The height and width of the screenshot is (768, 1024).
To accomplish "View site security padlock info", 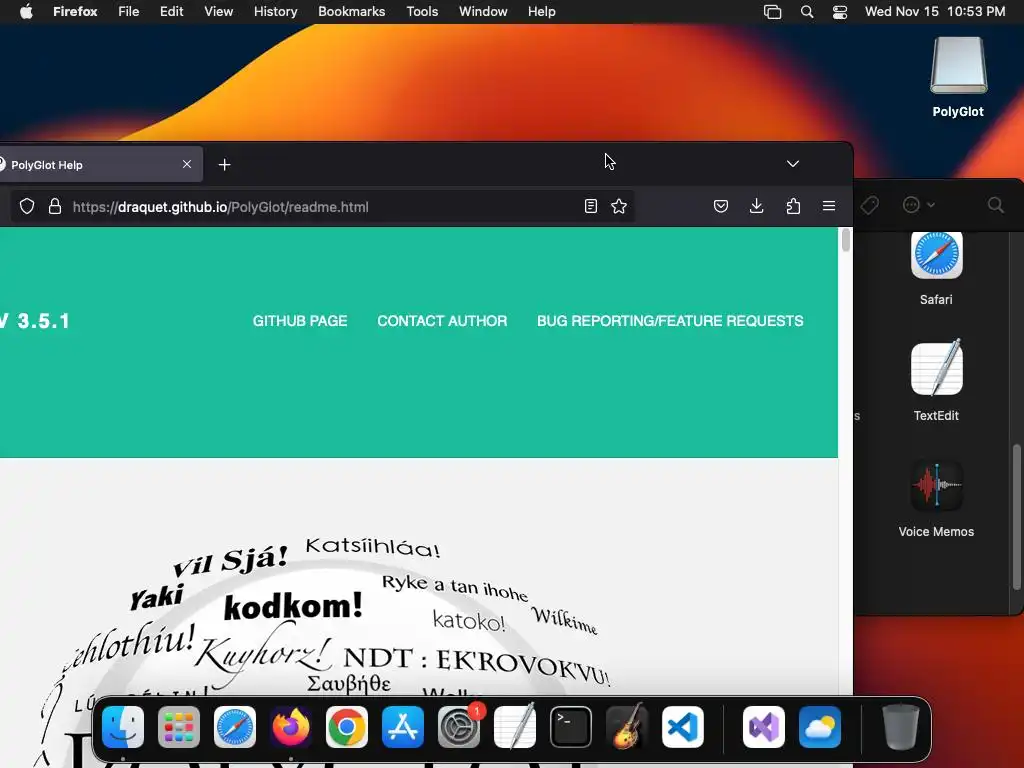I will 55,206.
